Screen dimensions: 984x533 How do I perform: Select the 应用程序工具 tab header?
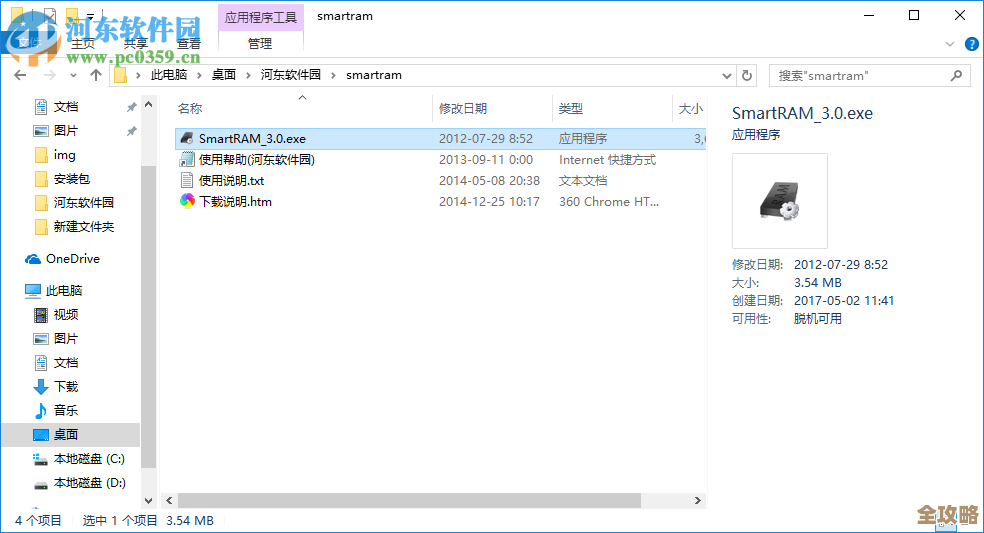pos(260,17)
